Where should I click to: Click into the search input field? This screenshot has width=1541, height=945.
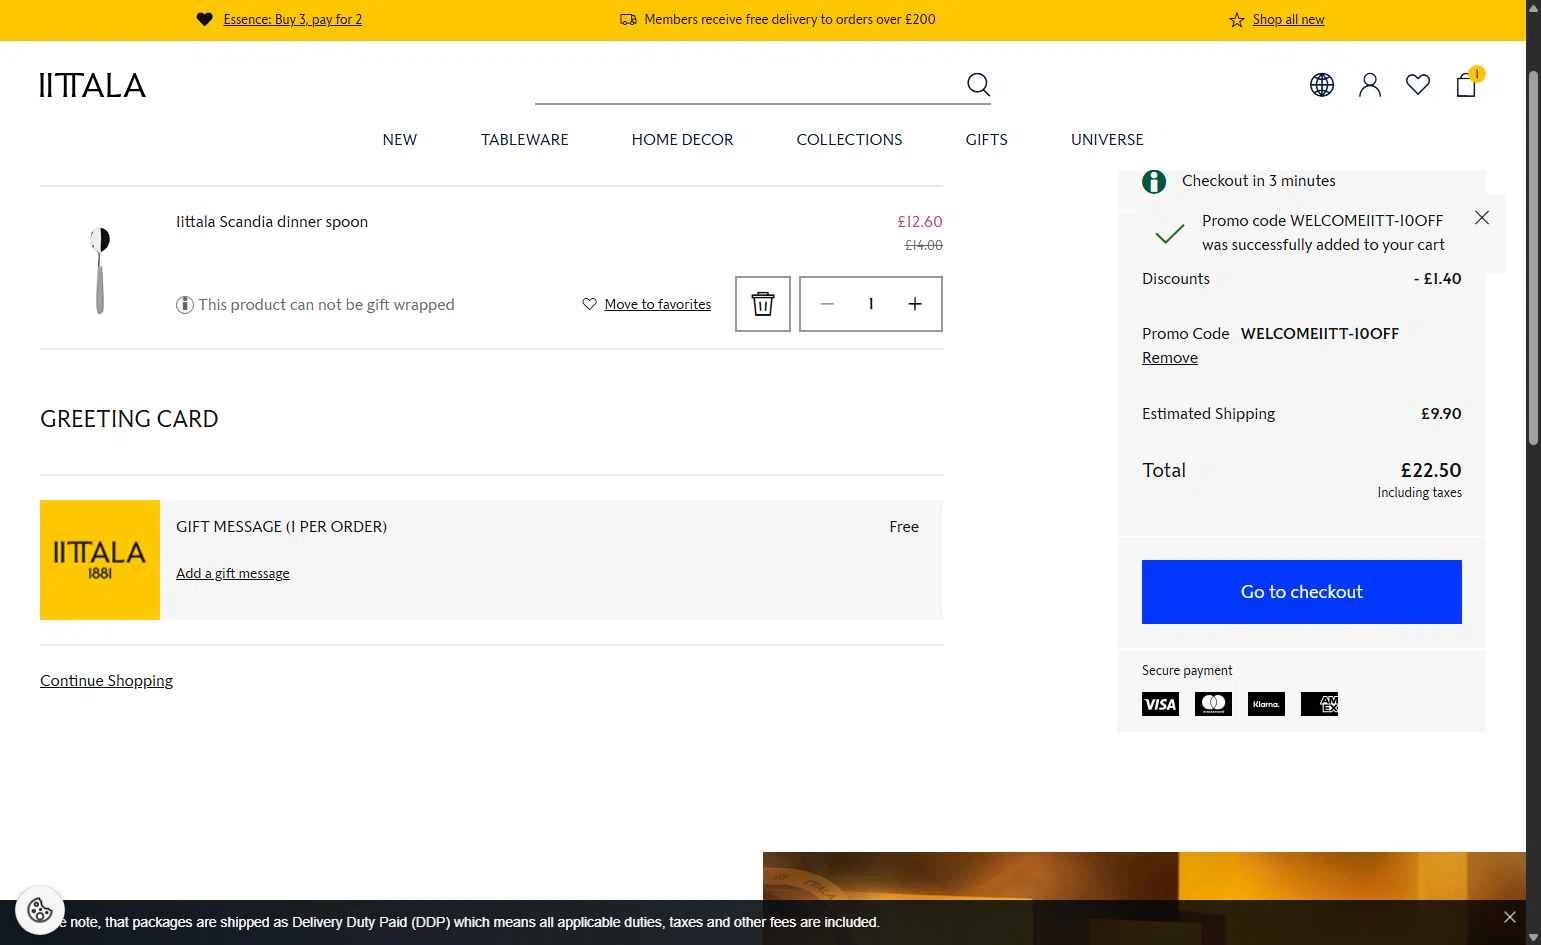748,84
